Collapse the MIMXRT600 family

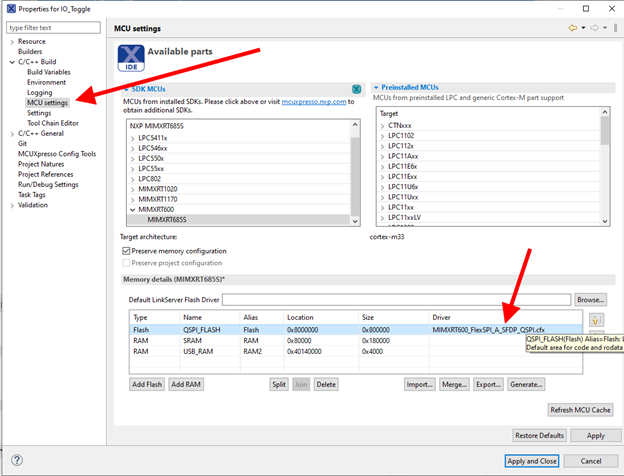click(133, 210)
